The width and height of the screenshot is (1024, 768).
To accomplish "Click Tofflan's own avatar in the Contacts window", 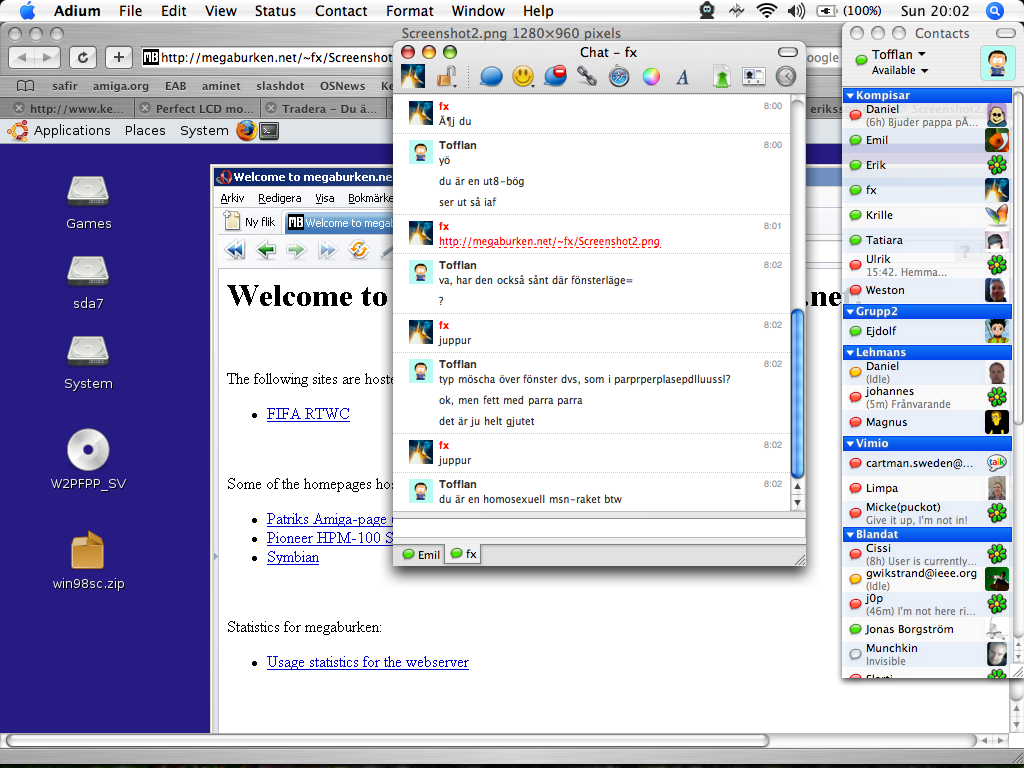I will pyautogui.click(x=997, y=63).
